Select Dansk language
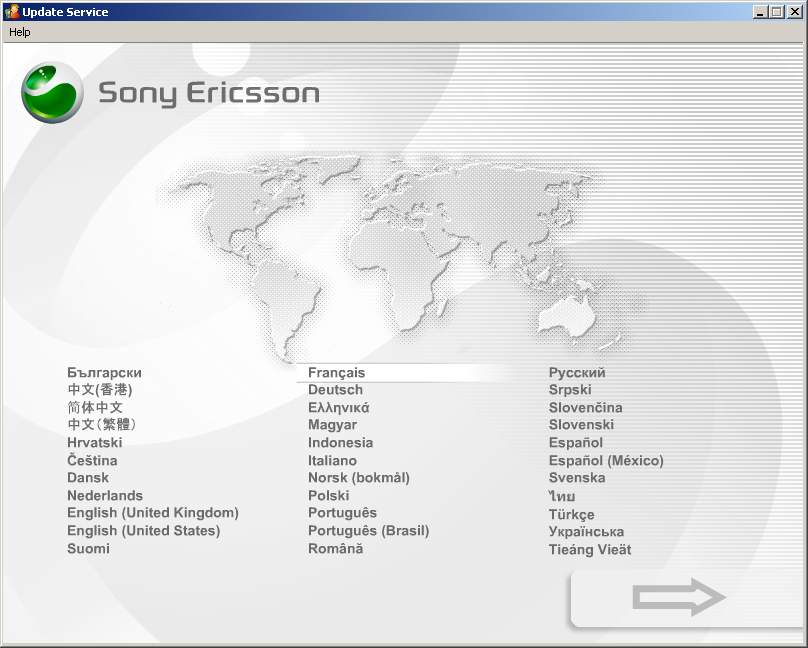 [x=88, y=478]
